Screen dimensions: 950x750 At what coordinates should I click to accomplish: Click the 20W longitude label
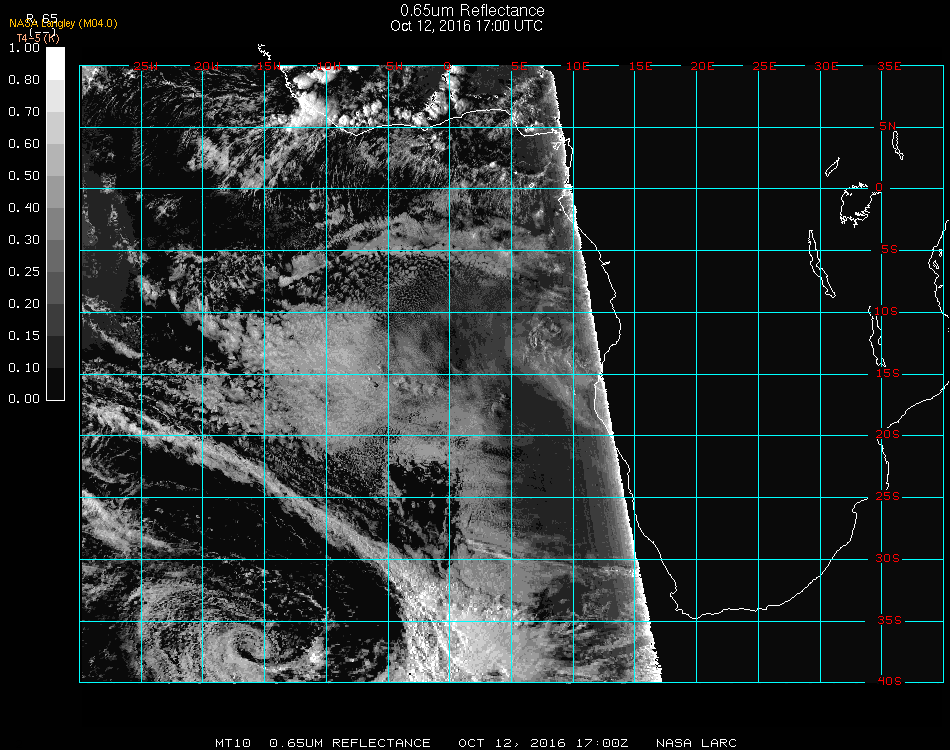(x=207, y=66)
